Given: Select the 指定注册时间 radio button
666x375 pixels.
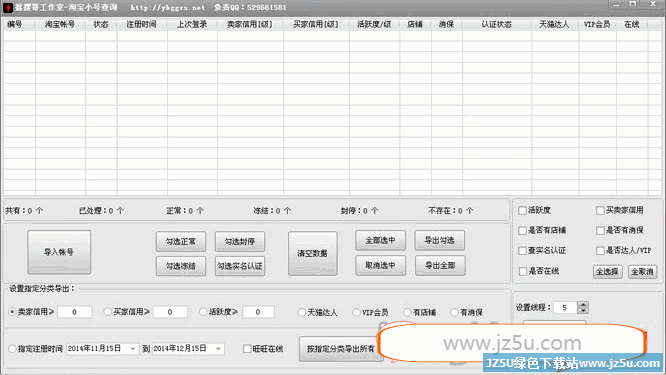Looking at the screenshot, I should 12,349.
